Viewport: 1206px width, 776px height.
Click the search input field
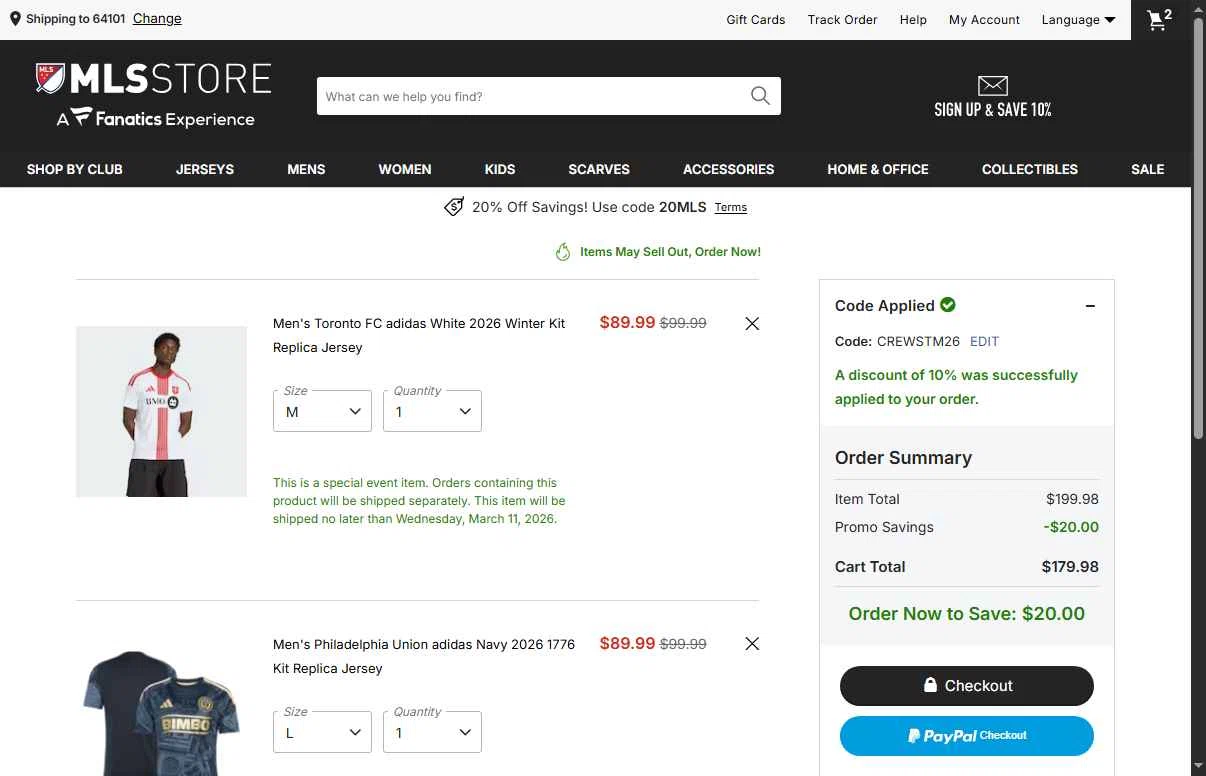[534, 96]
